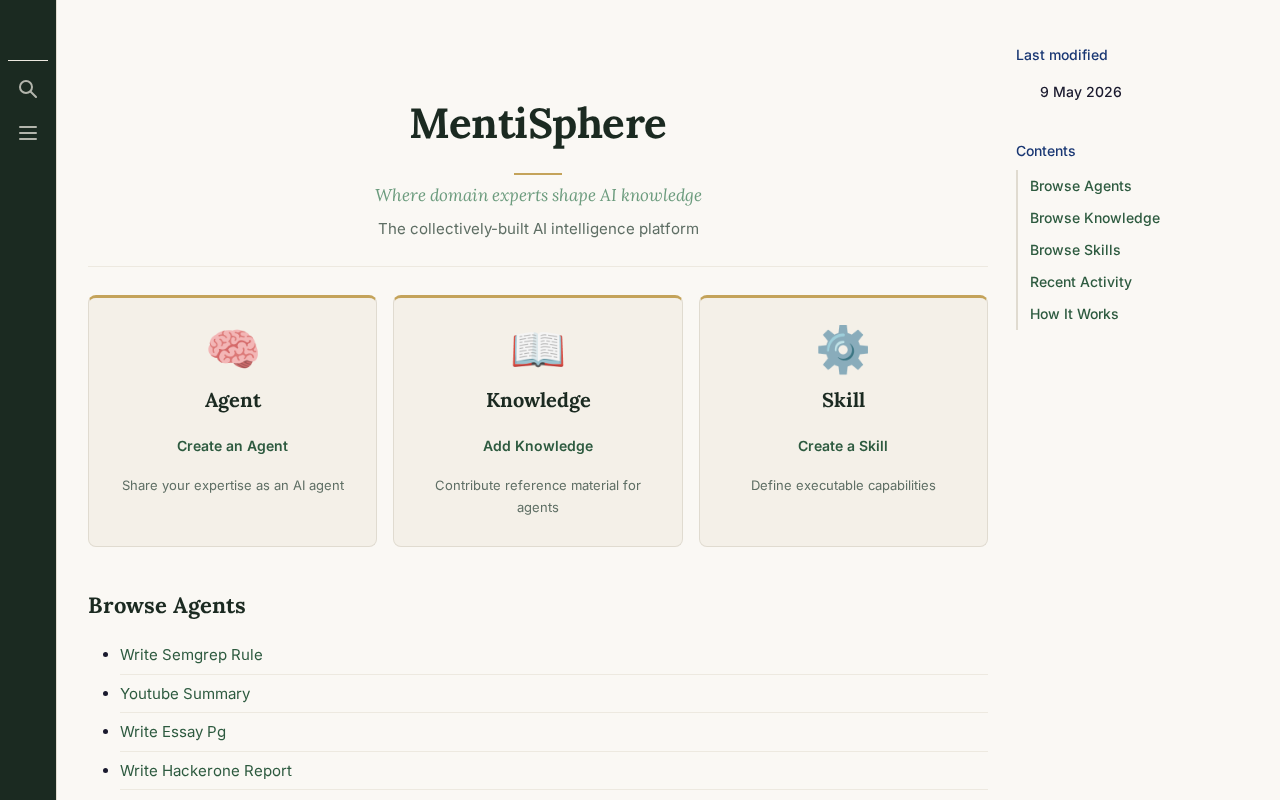The width and height of the screenshot is (1280, 800).
Task: Click the MentiSphere page title
Action: pos(538,123)
